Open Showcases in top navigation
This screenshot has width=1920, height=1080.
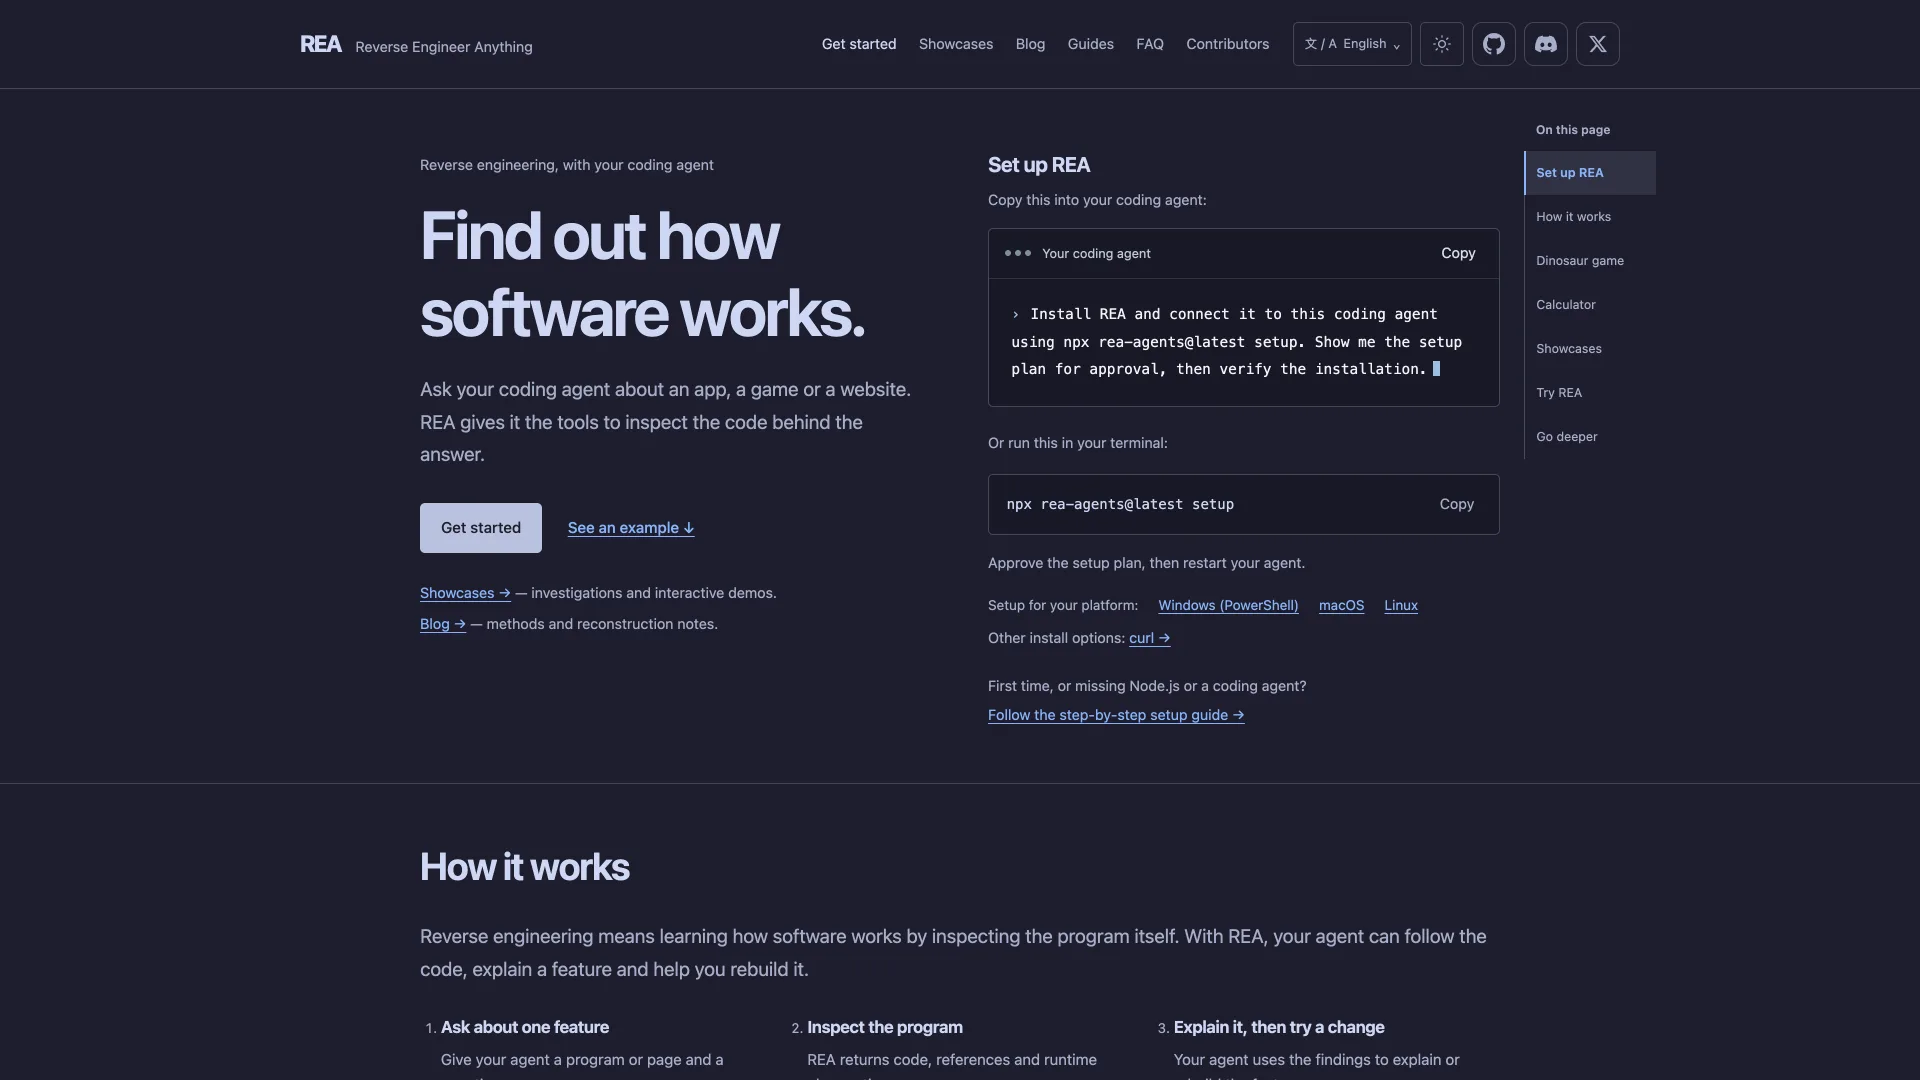coord(956,44)
